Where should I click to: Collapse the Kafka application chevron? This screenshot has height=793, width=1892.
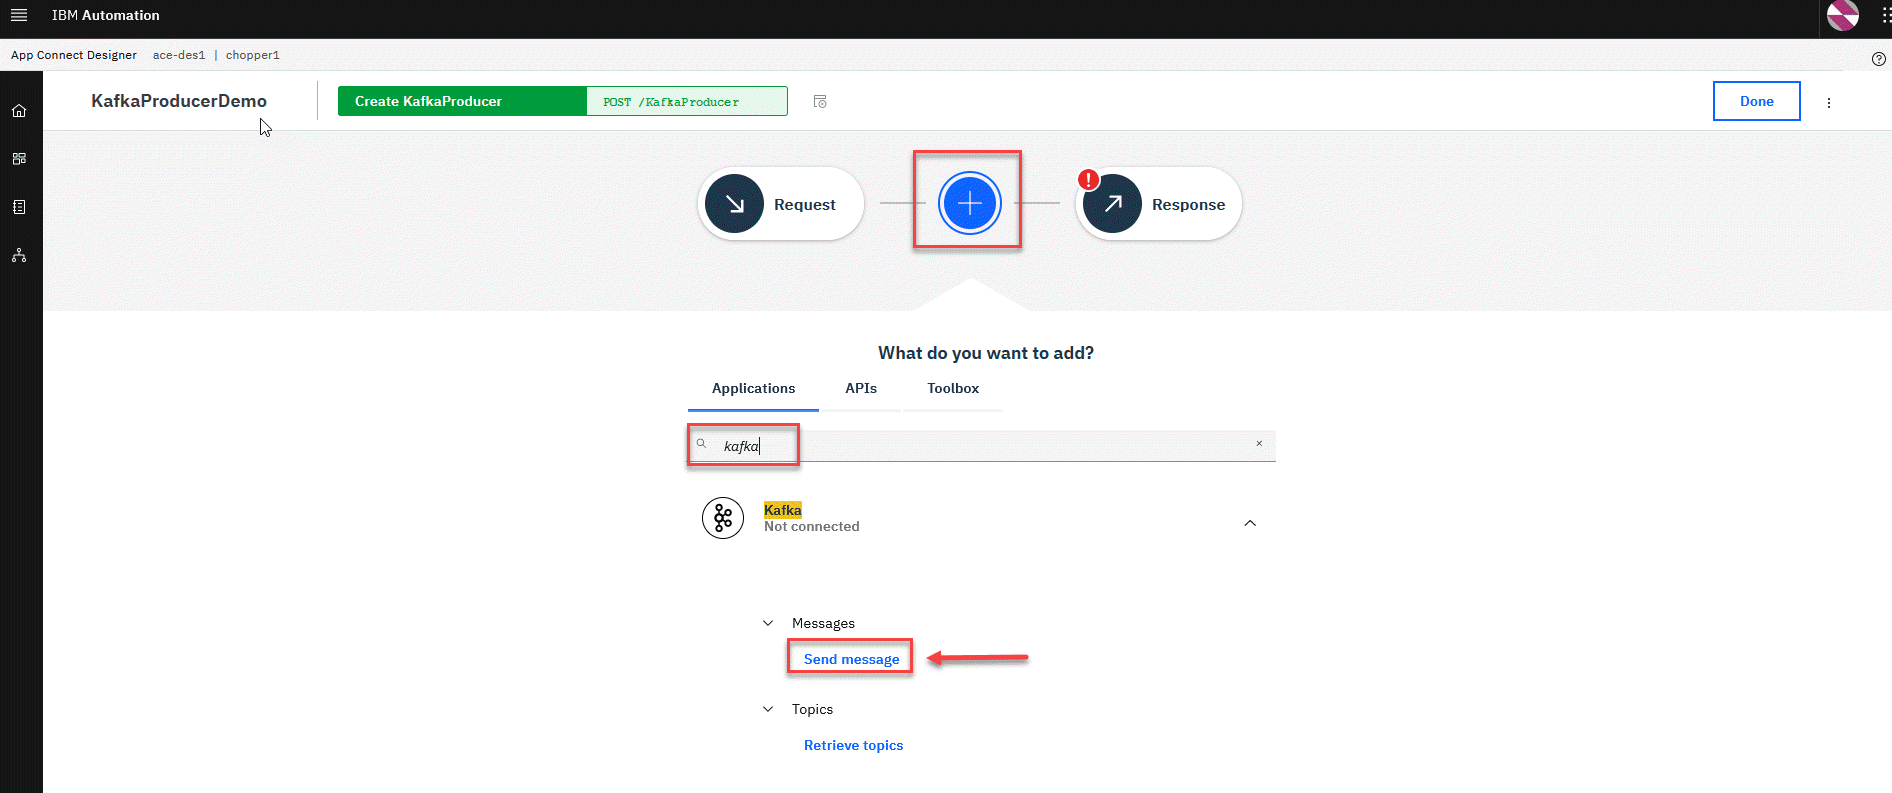[x=1249, y=523]
